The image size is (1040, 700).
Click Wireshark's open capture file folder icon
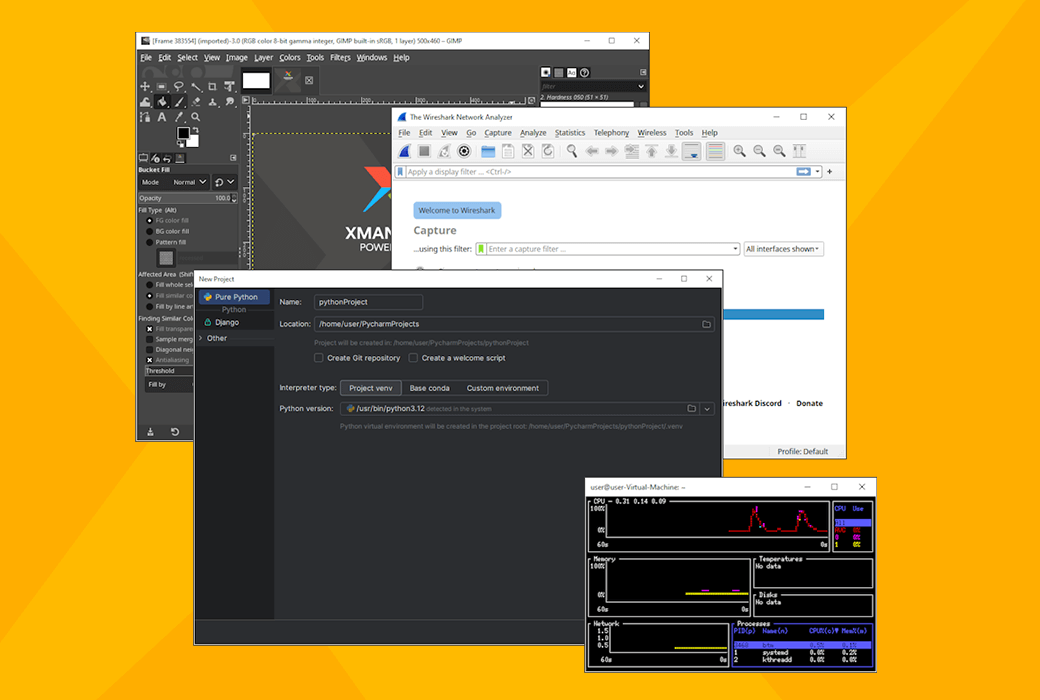pyautogui.click(x=488, y=151)
